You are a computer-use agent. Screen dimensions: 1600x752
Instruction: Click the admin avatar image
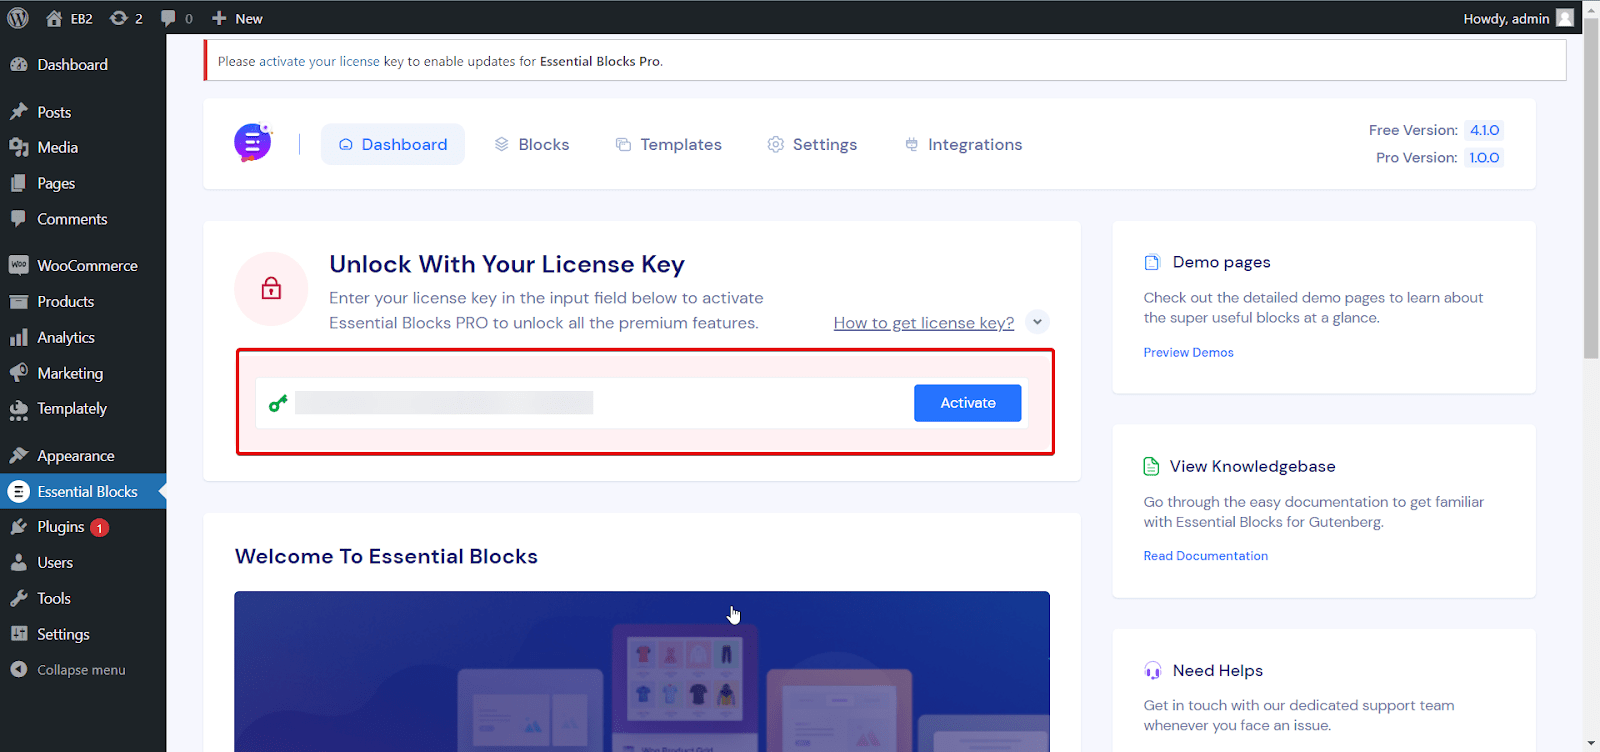point(1565,18)
